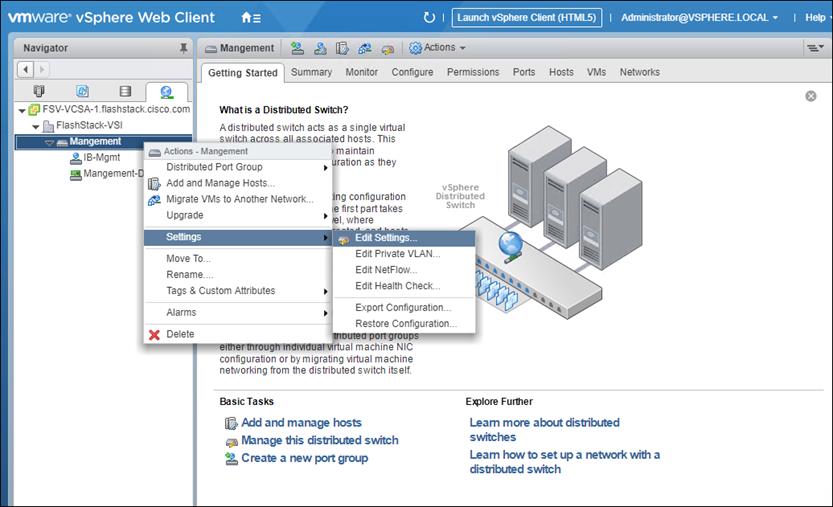Switch to the Networks tab
Screen dimensions: 833x507
tap(640, 72)
